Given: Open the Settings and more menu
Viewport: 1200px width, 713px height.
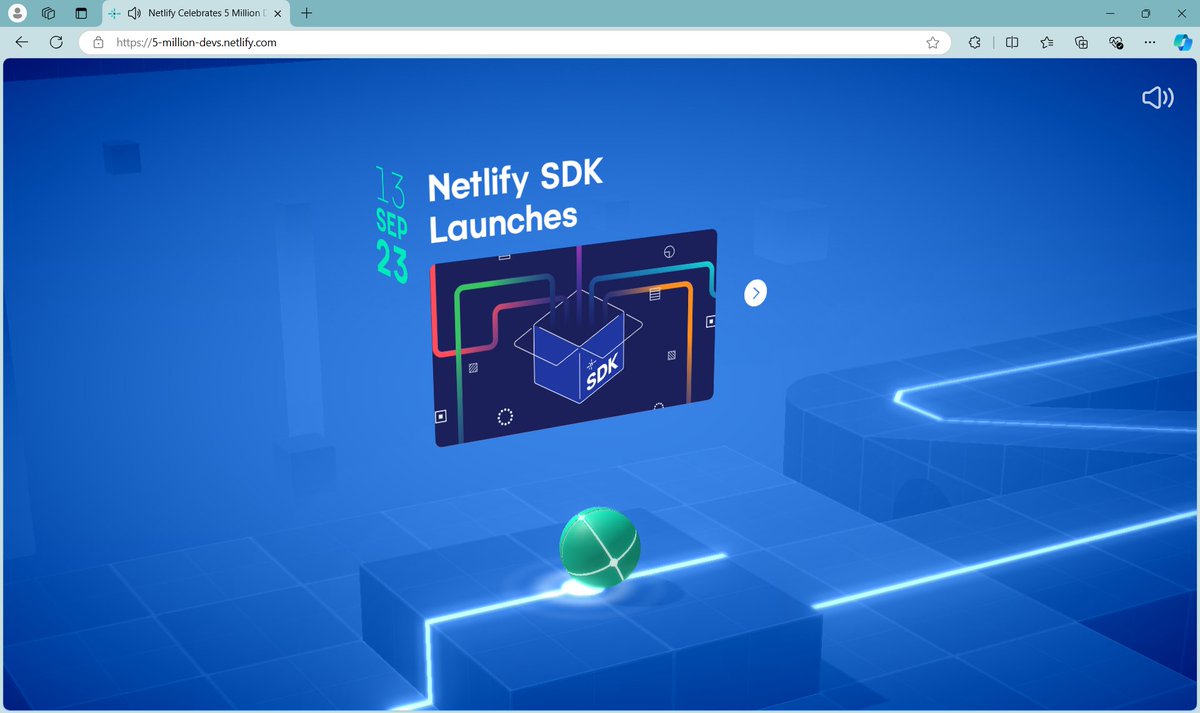Looking at the screenshot, I should (1149, 42).
